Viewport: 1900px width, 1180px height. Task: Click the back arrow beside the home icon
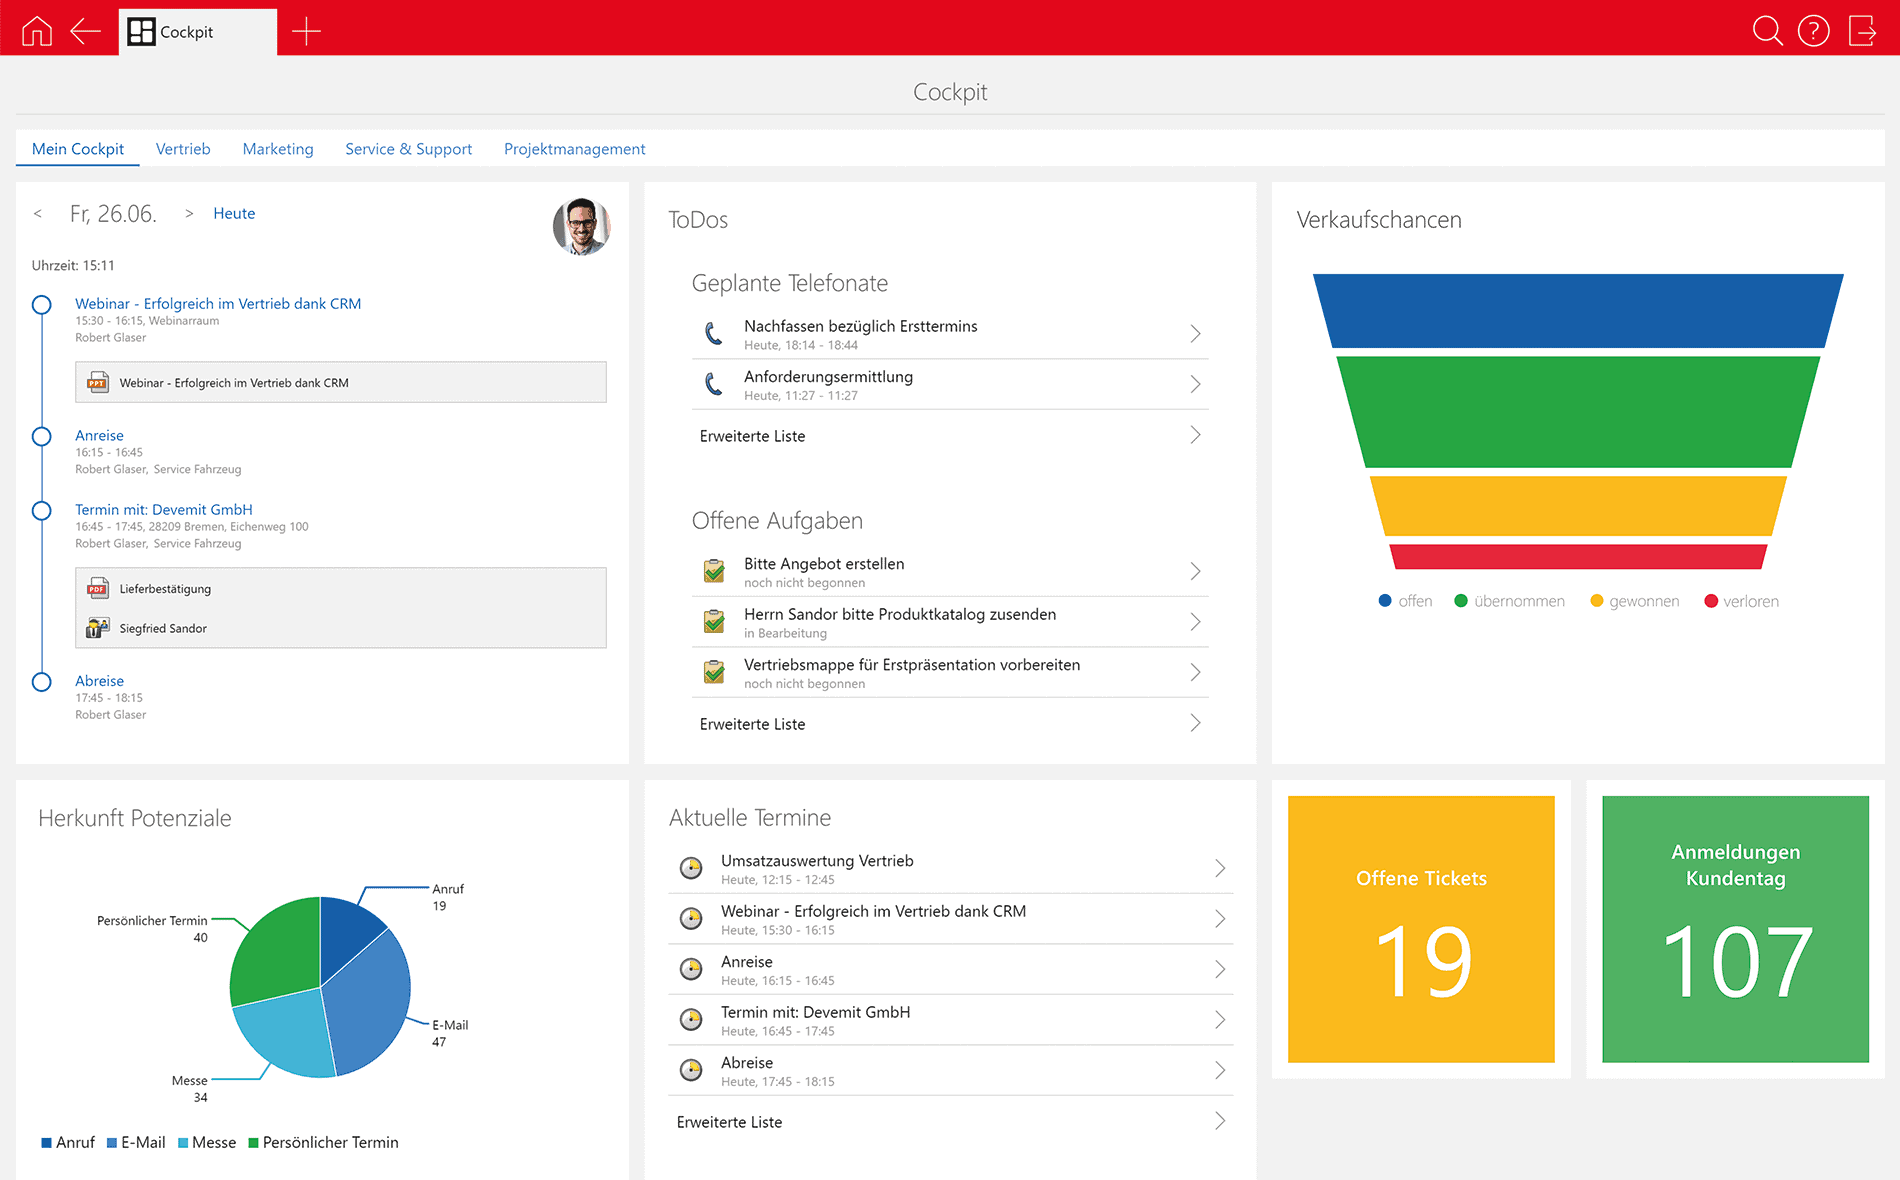coord(86,31)
